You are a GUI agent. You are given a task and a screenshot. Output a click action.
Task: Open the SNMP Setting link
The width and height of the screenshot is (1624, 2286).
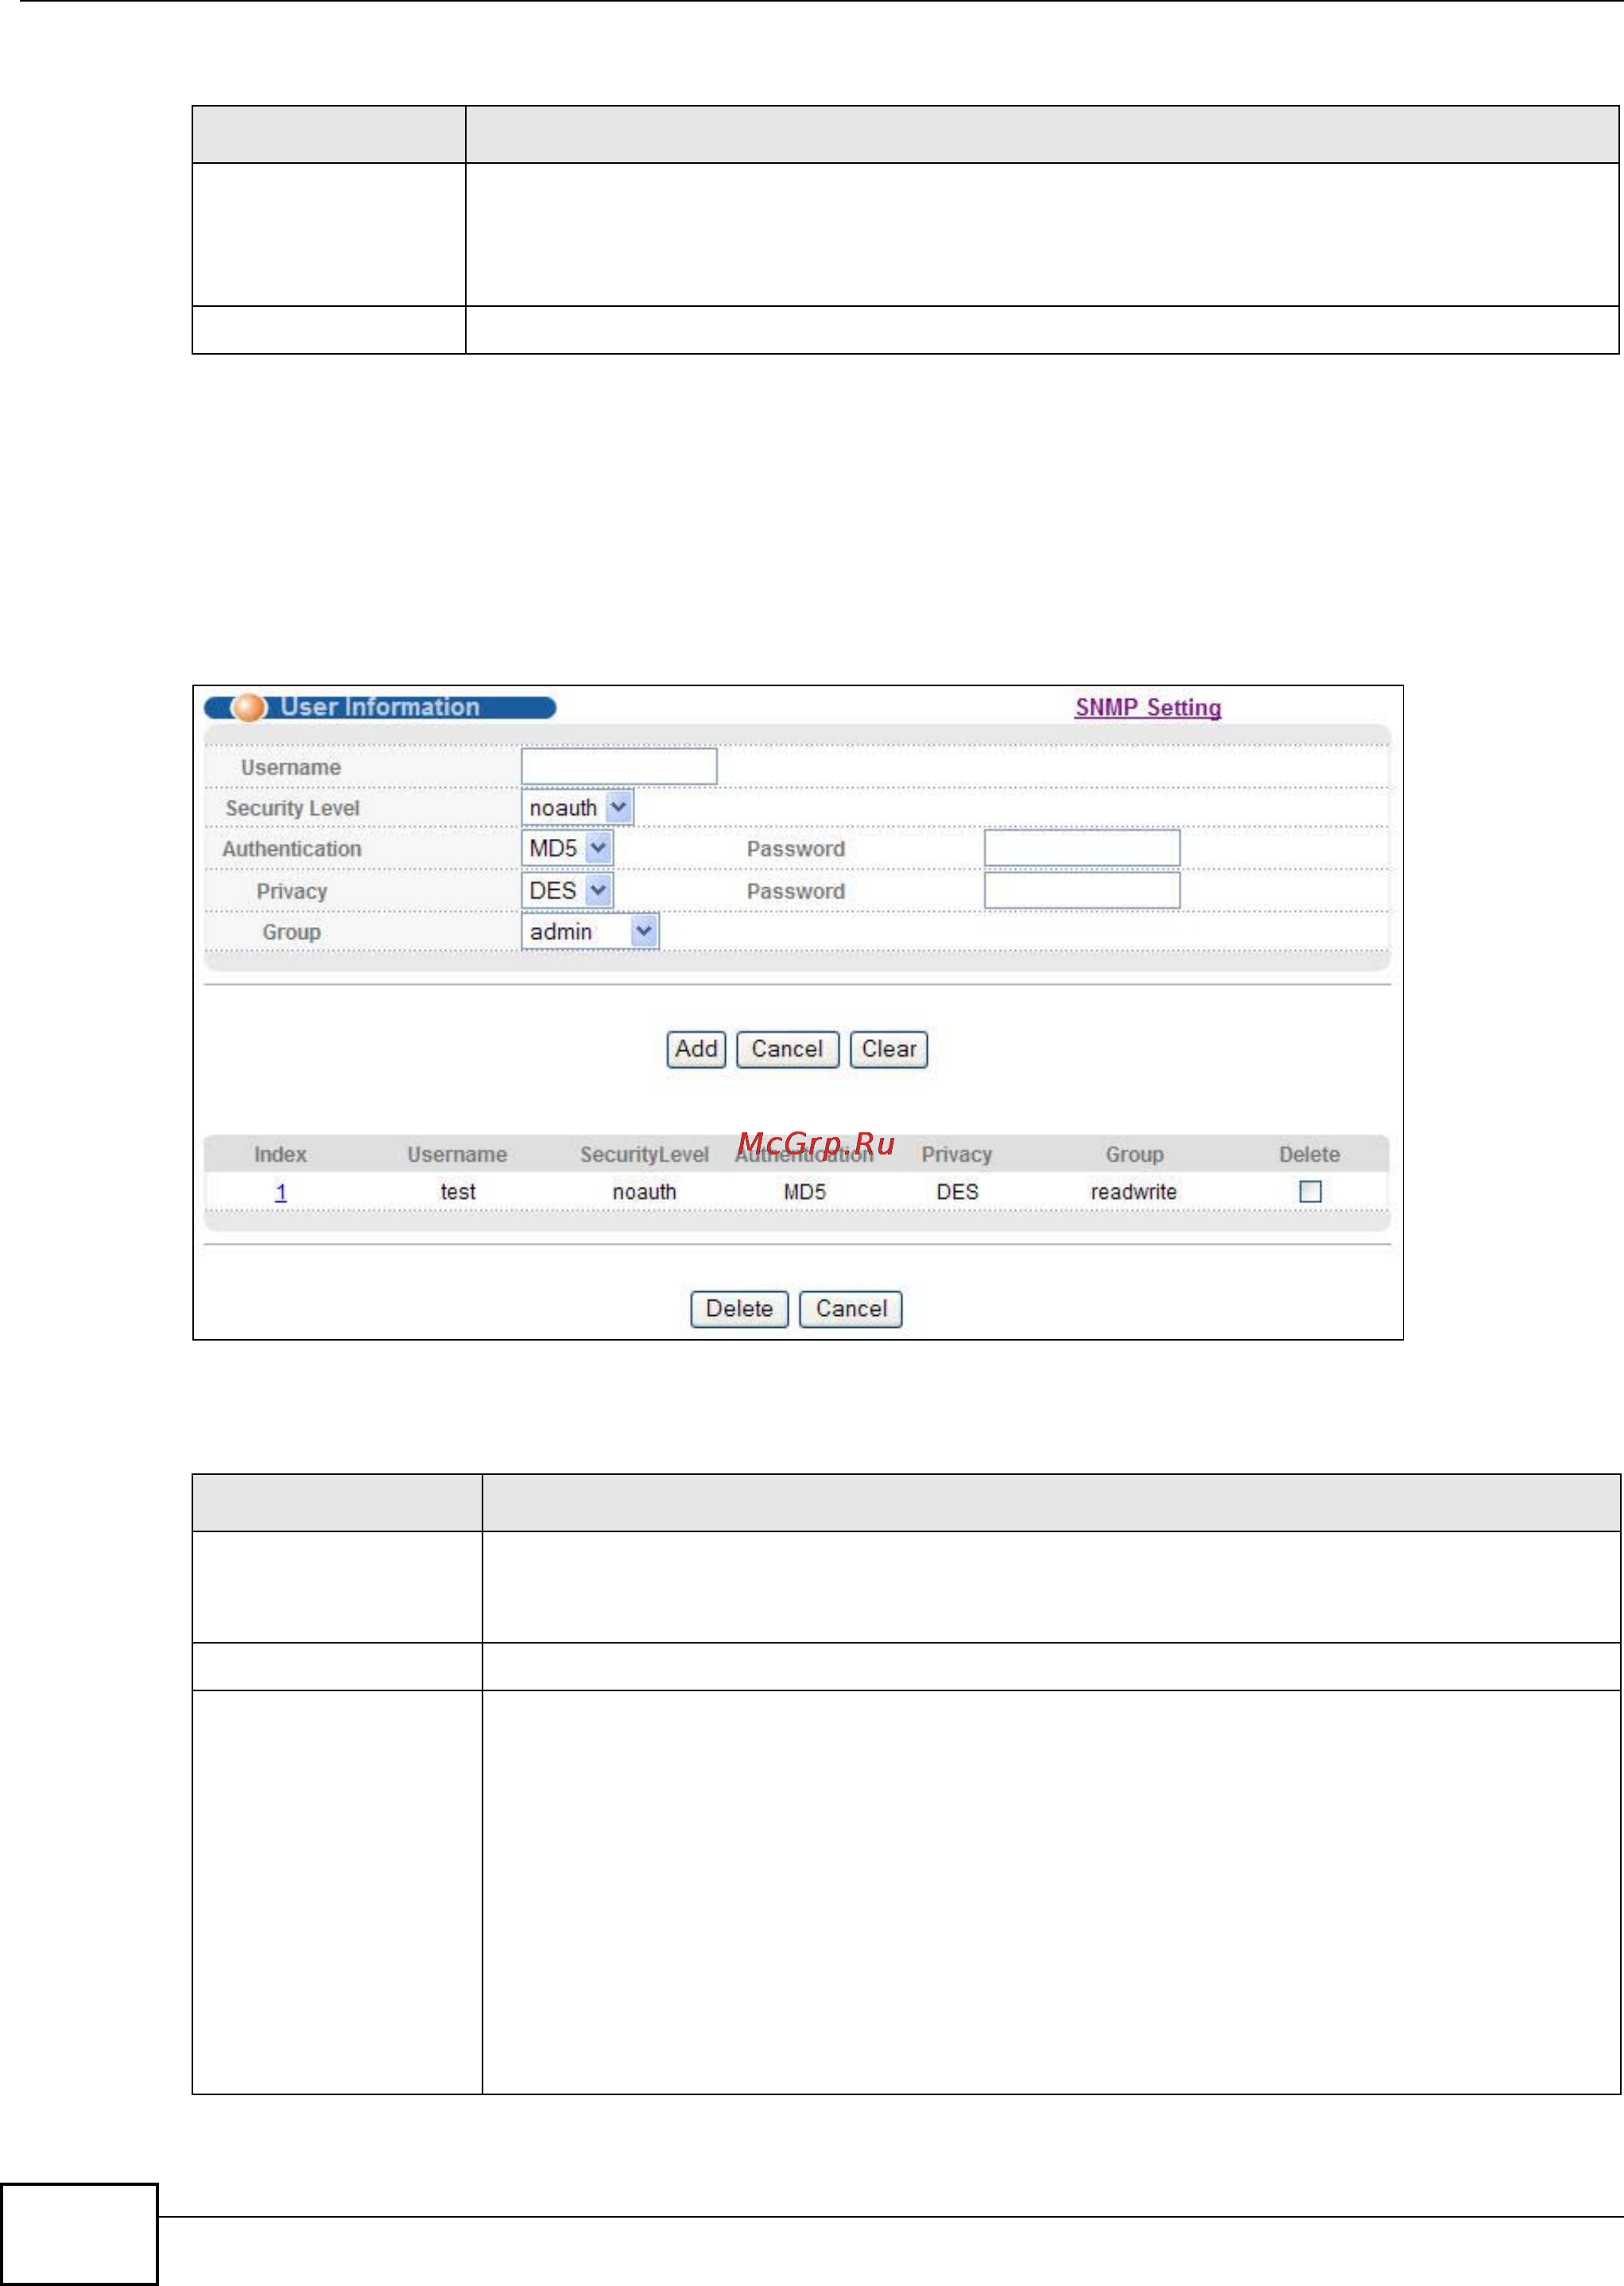tap(1147, 707)
